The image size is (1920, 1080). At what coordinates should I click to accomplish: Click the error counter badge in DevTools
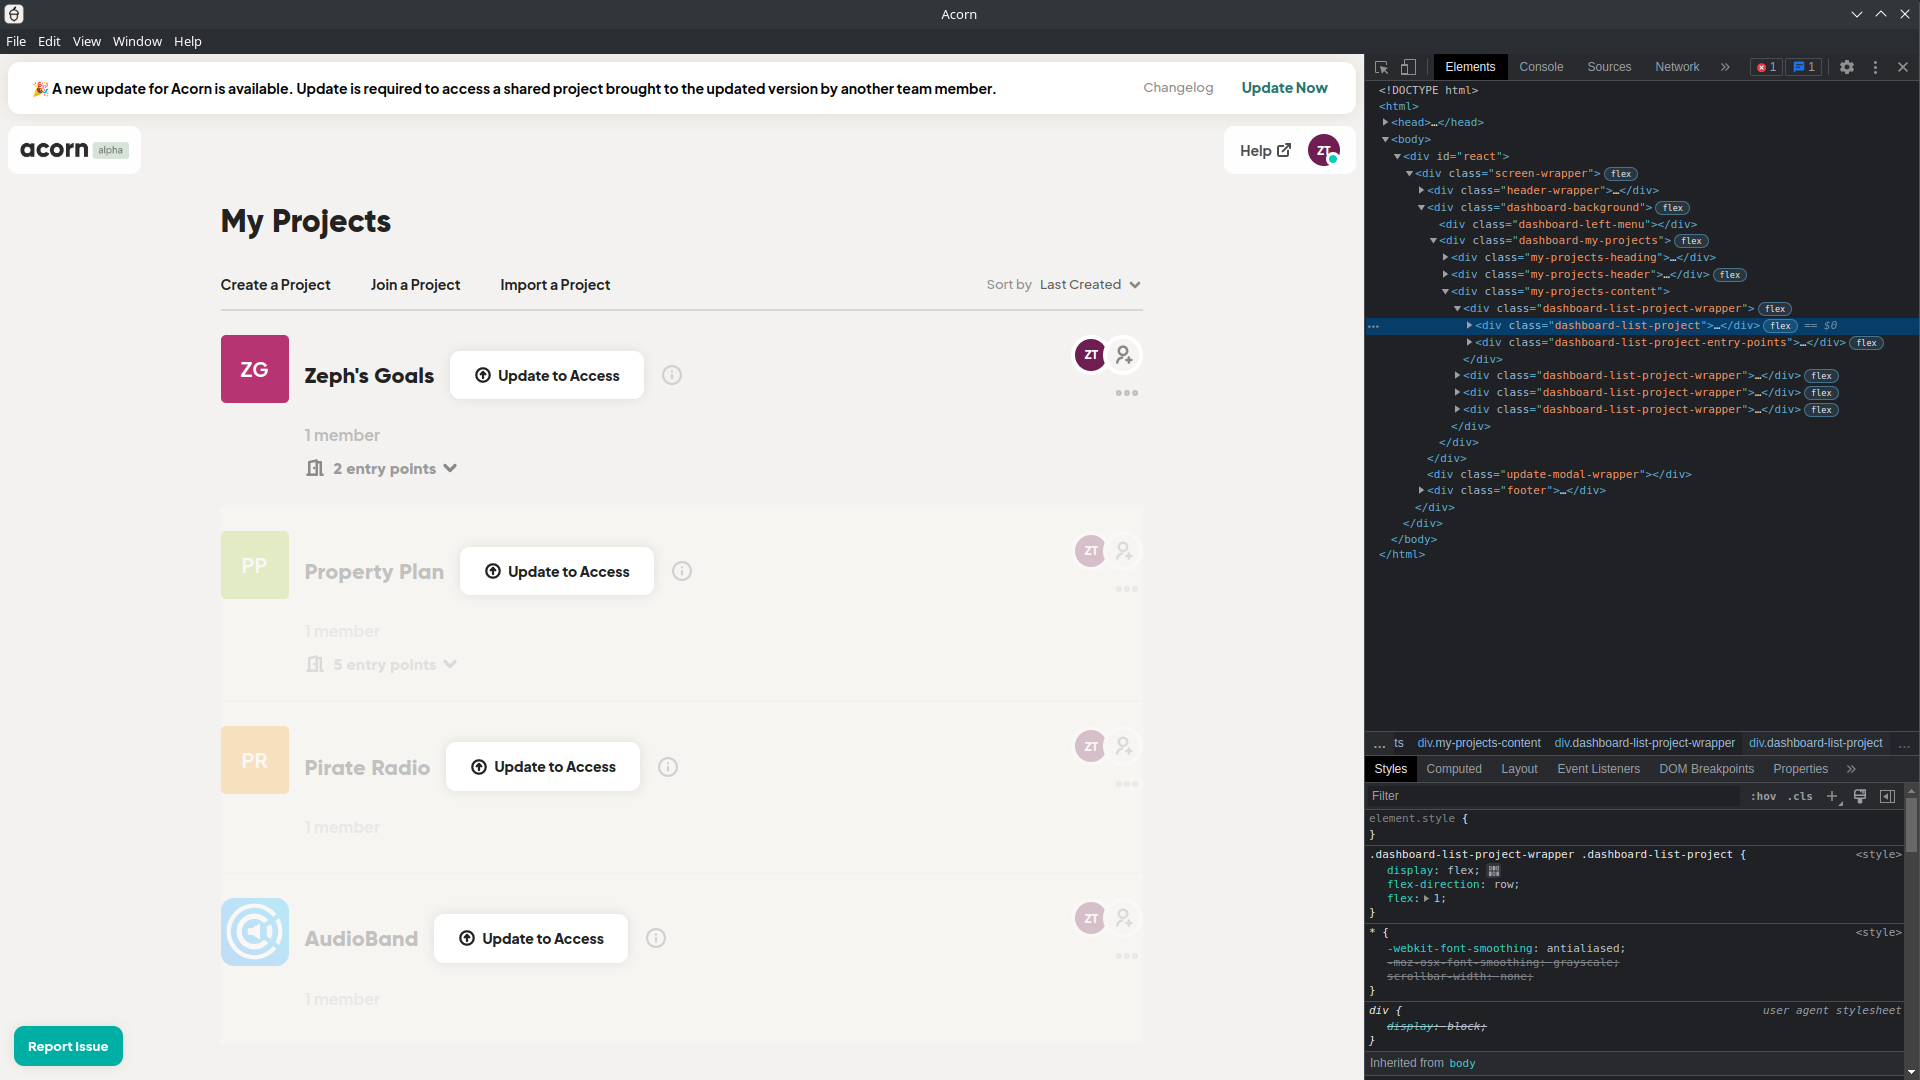tap(1765, 67)
